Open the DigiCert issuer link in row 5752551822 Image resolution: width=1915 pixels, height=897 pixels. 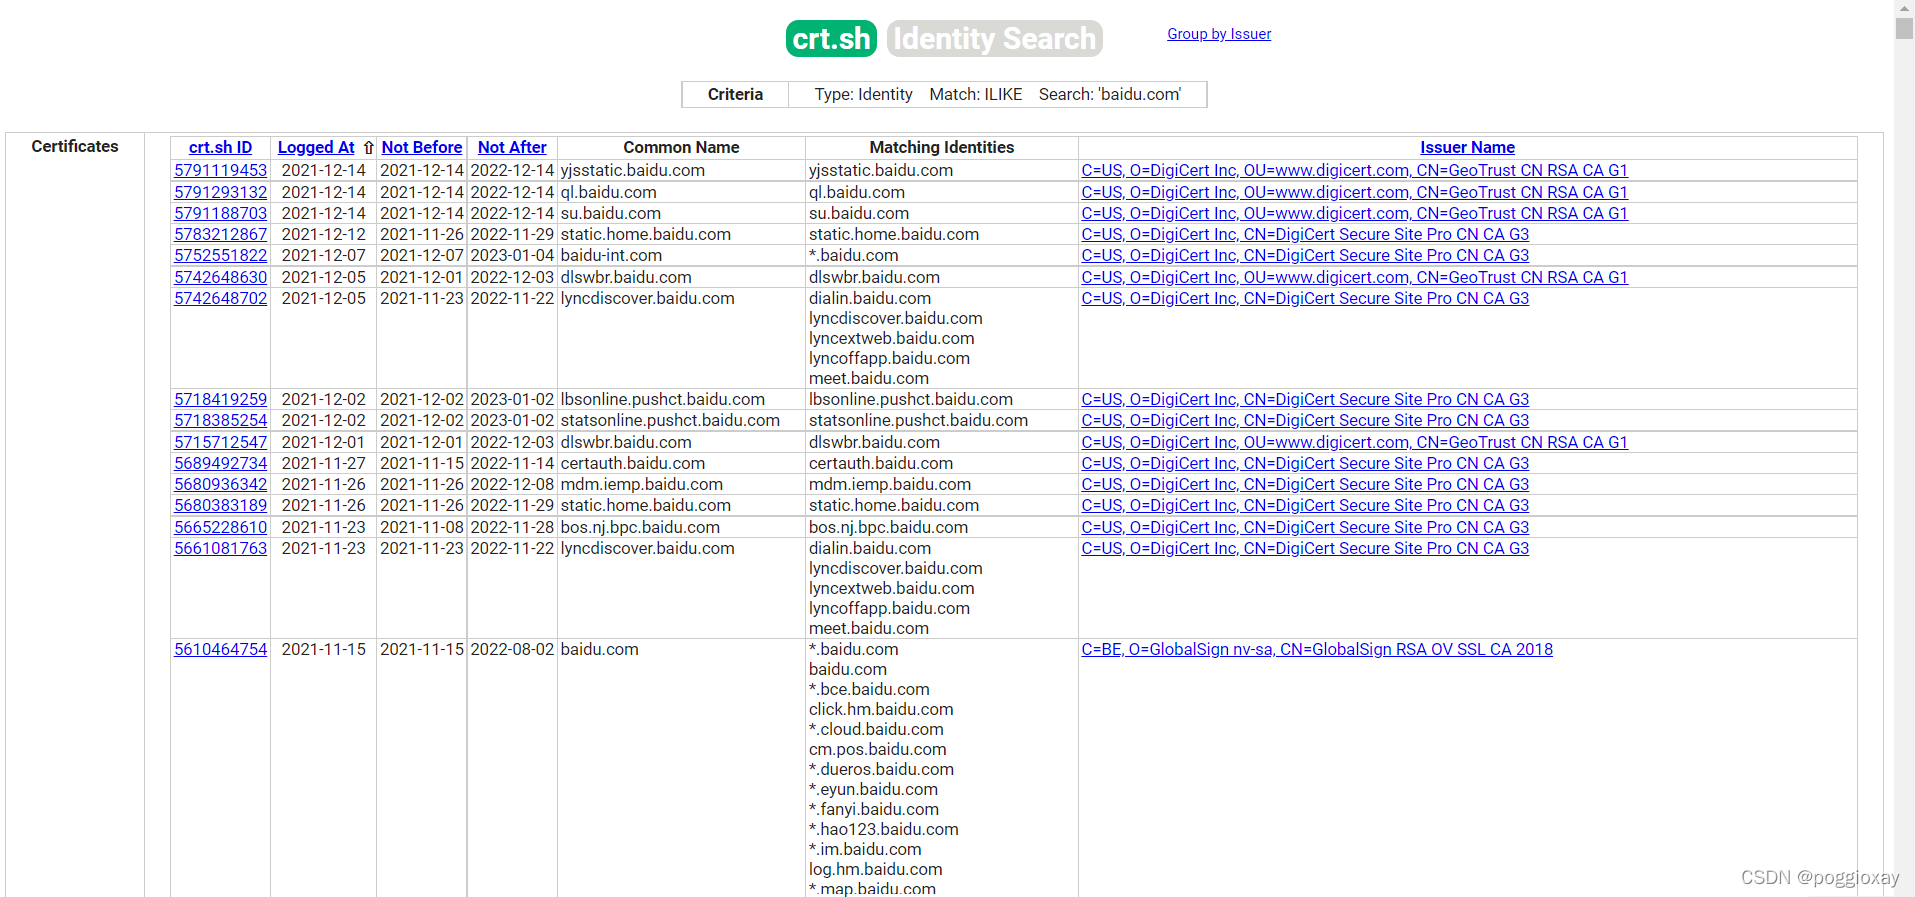(1305, 255)
